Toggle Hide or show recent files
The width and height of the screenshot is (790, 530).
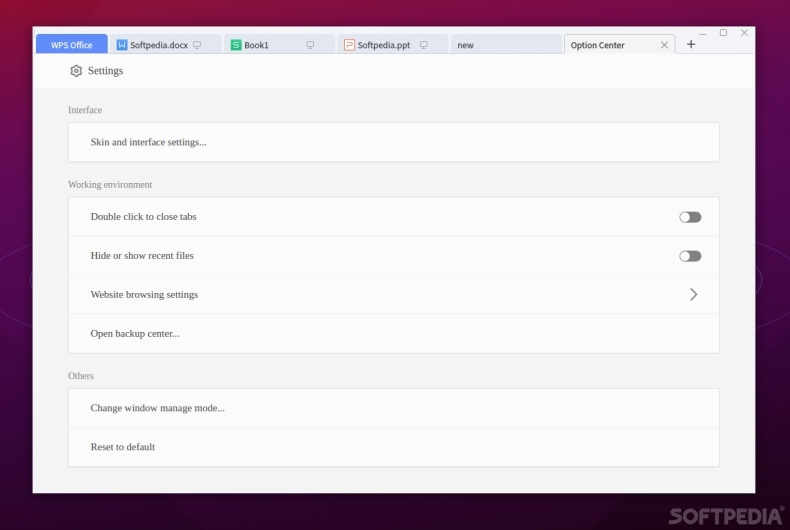coord(690,256)
